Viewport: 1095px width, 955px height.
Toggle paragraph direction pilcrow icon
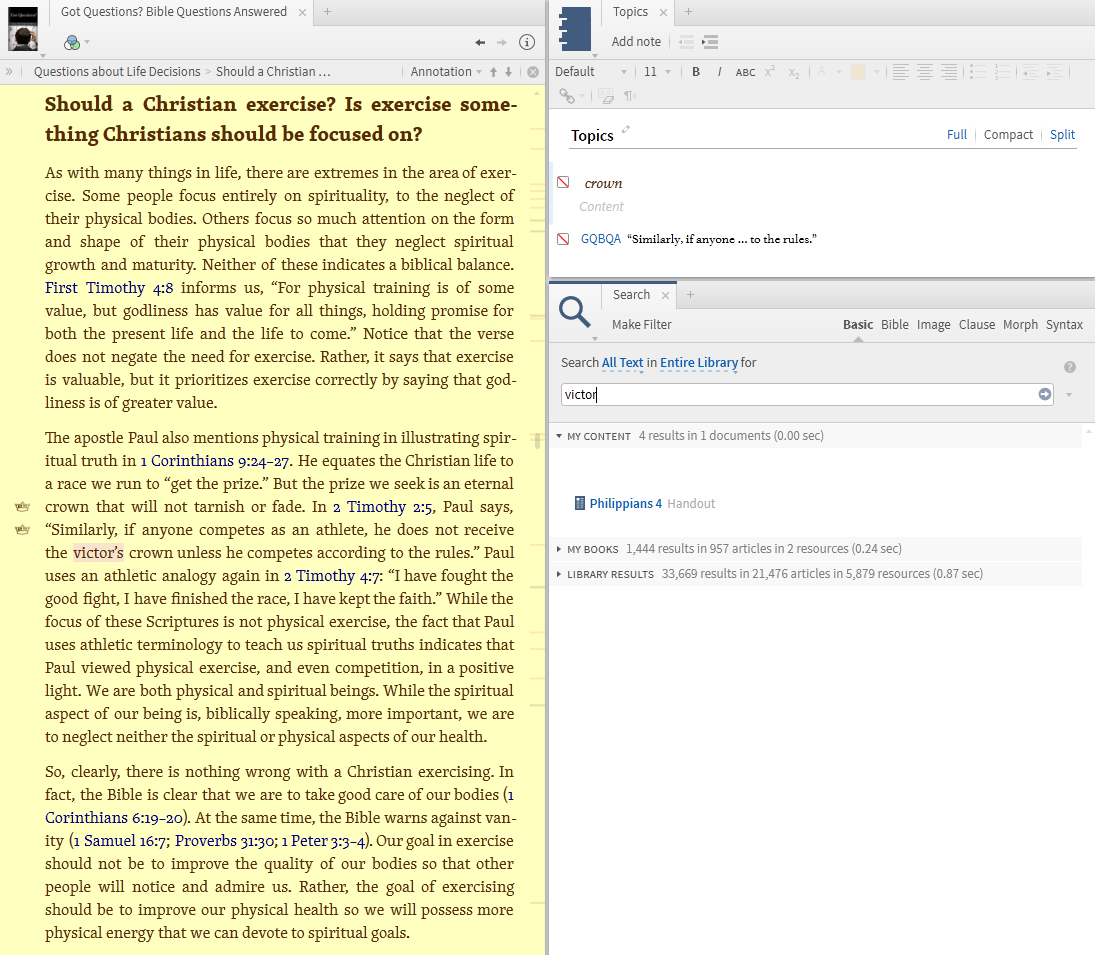[630, 96]
